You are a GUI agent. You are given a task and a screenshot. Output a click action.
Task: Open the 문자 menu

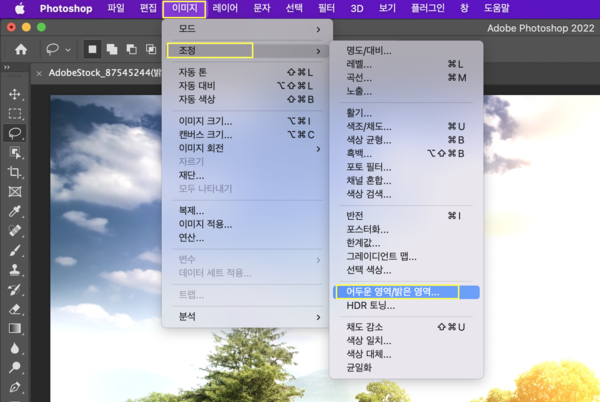262,8
